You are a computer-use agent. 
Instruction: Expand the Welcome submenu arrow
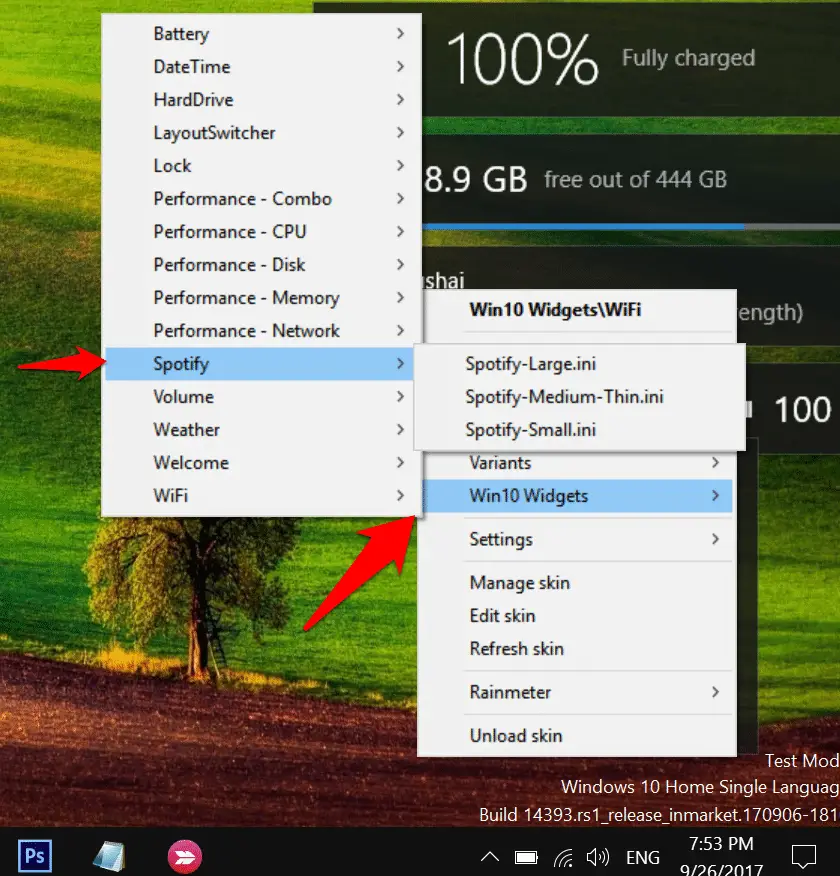(400, 463)
